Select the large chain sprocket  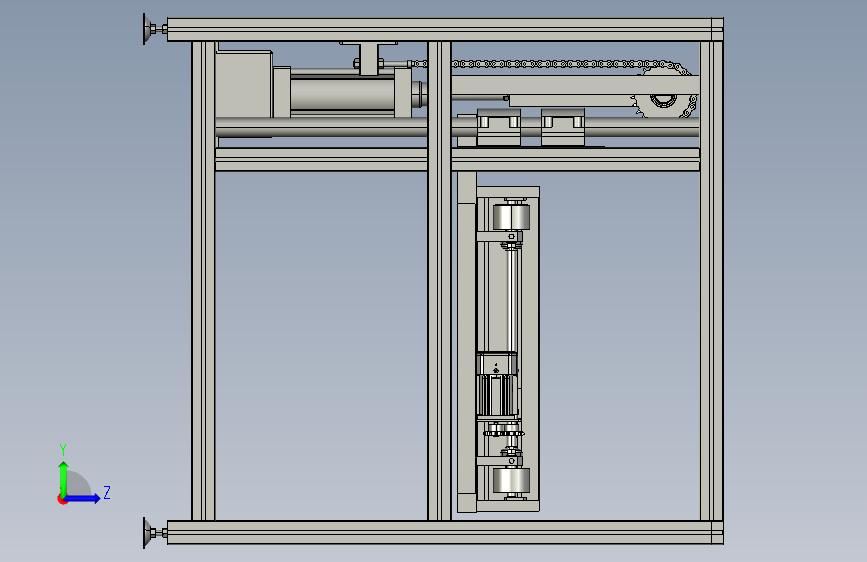664,102
